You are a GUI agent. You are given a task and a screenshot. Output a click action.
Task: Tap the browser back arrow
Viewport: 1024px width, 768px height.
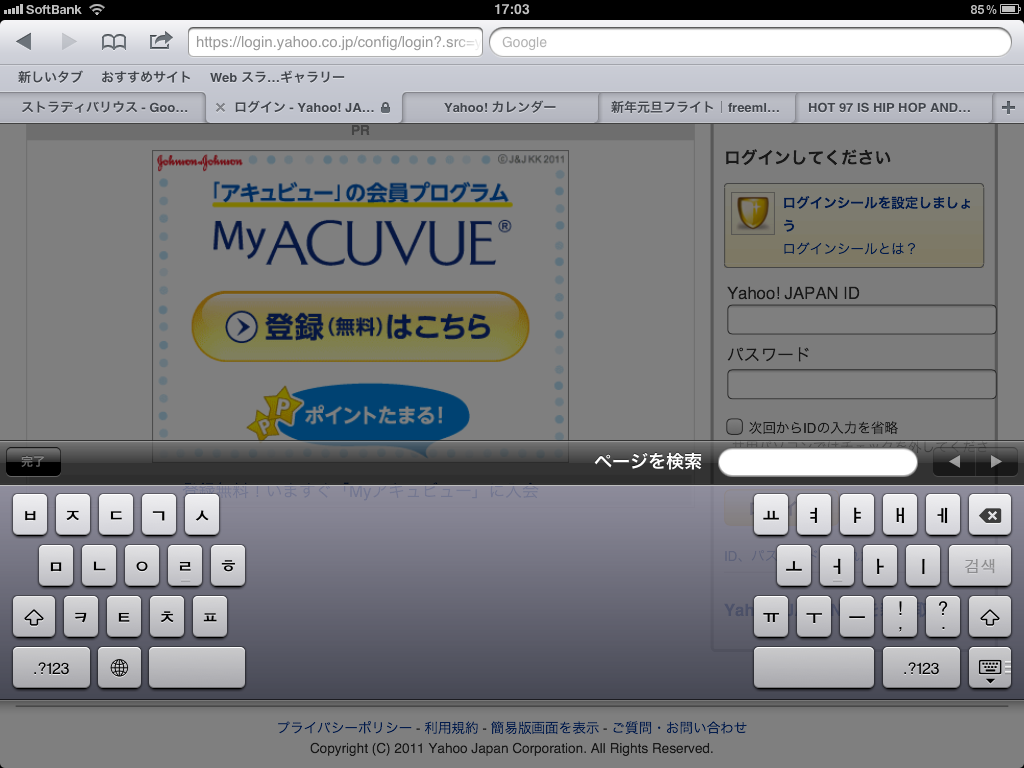24,42
